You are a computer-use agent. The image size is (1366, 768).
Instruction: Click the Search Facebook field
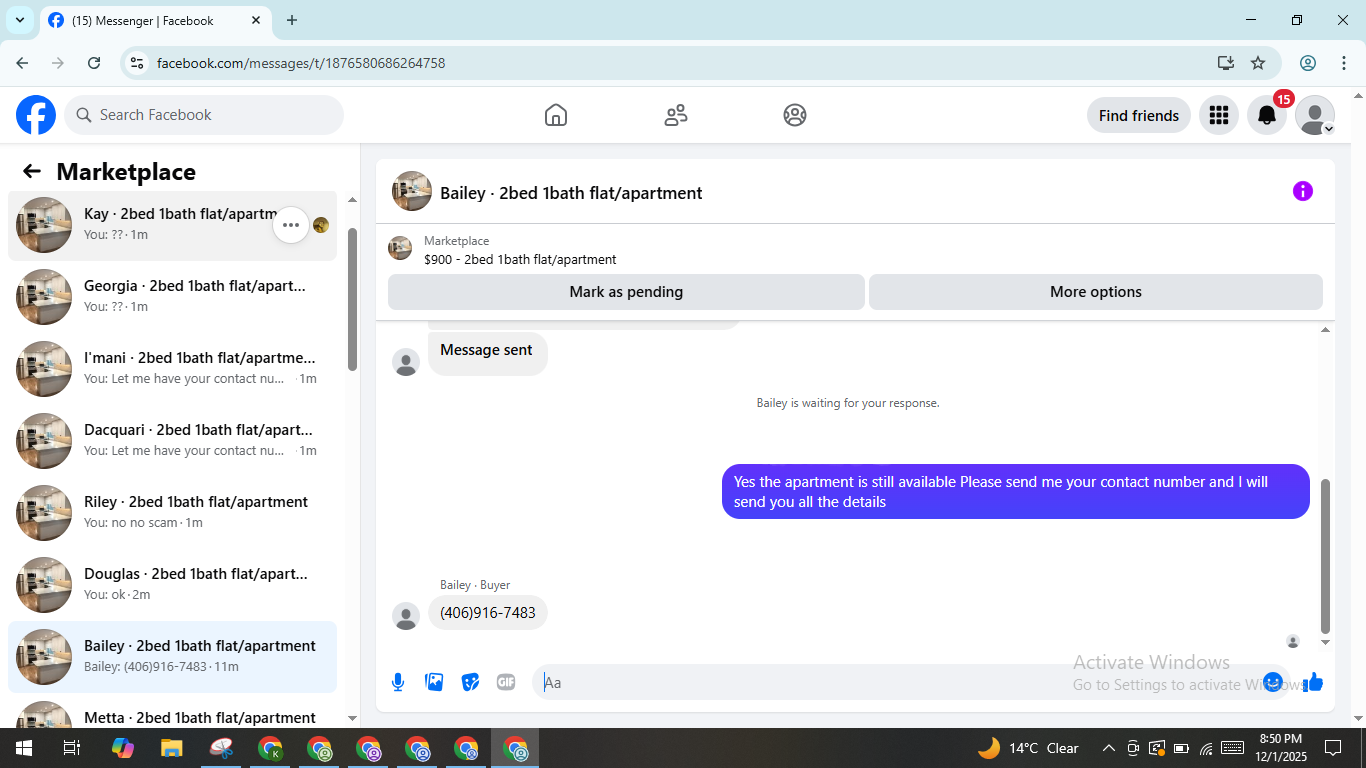204,115
